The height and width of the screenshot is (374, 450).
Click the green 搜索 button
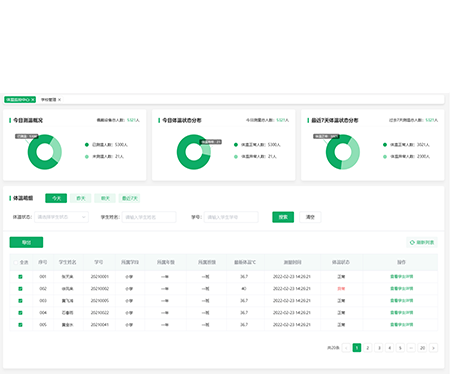(283, 217)
